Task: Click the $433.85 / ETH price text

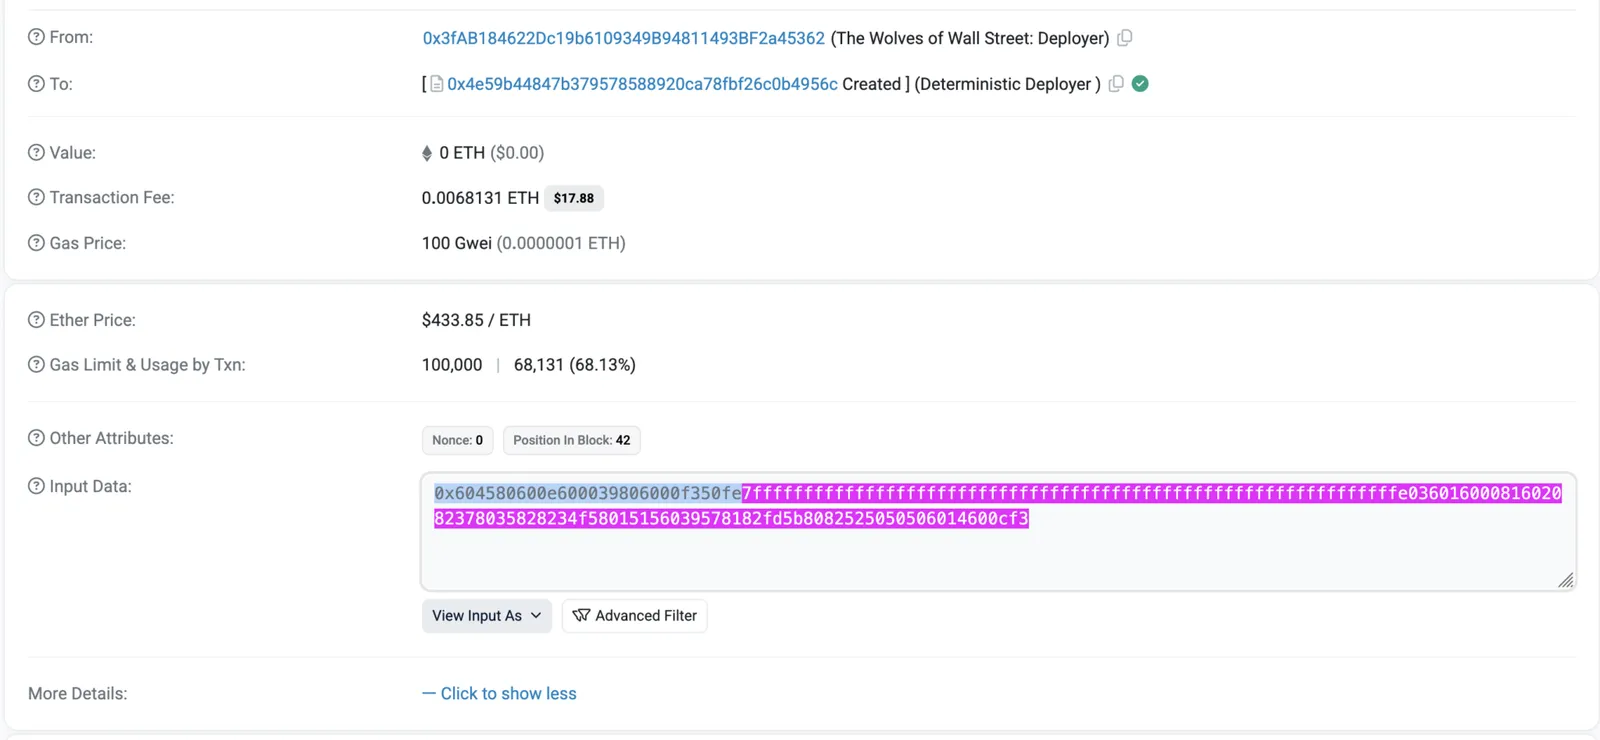Action: (476, 320)
